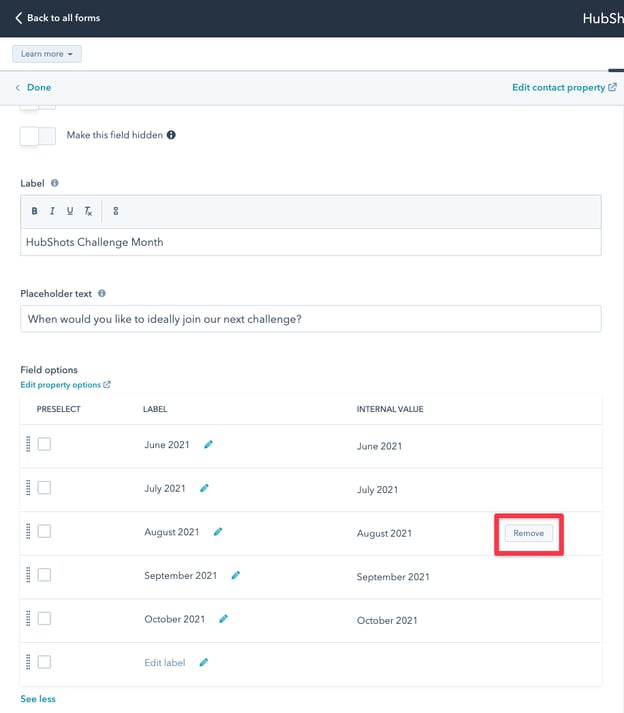Viewport: 624px width, 713px height.
Task: Toggle Make this field hidden switch
Action: click(x=38, y=136)
